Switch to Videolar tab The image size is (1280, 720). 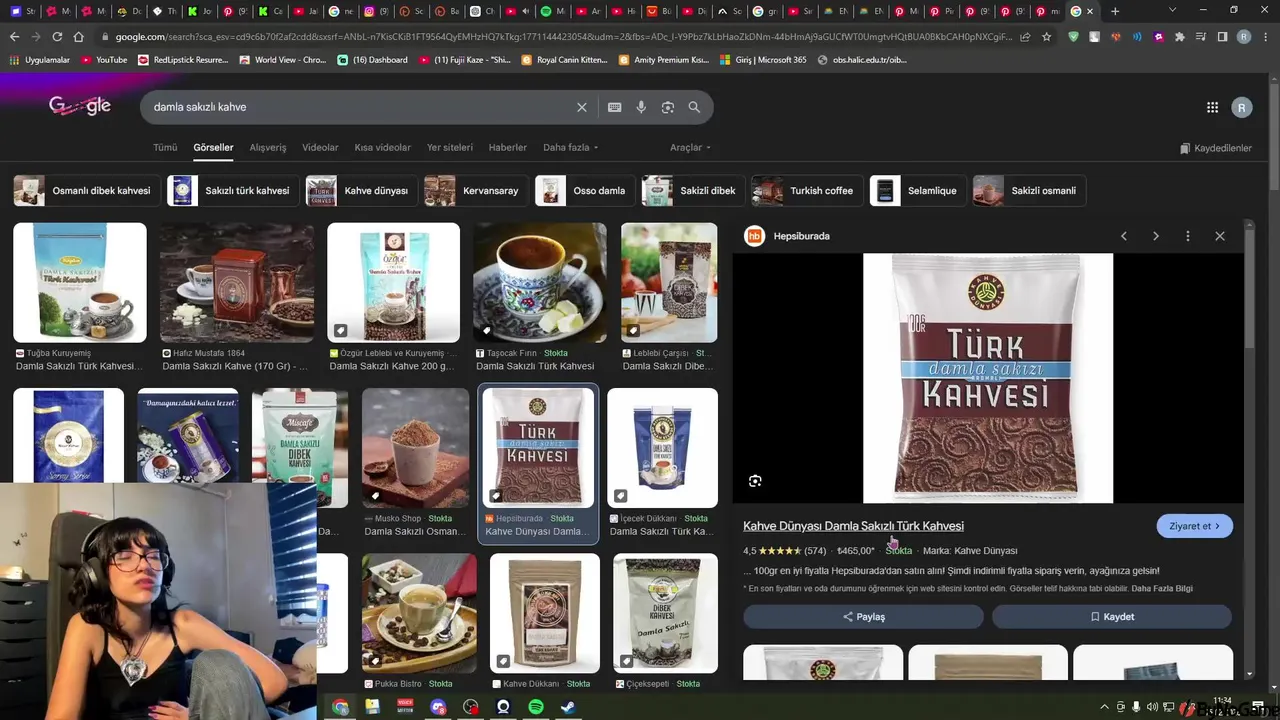320,147
